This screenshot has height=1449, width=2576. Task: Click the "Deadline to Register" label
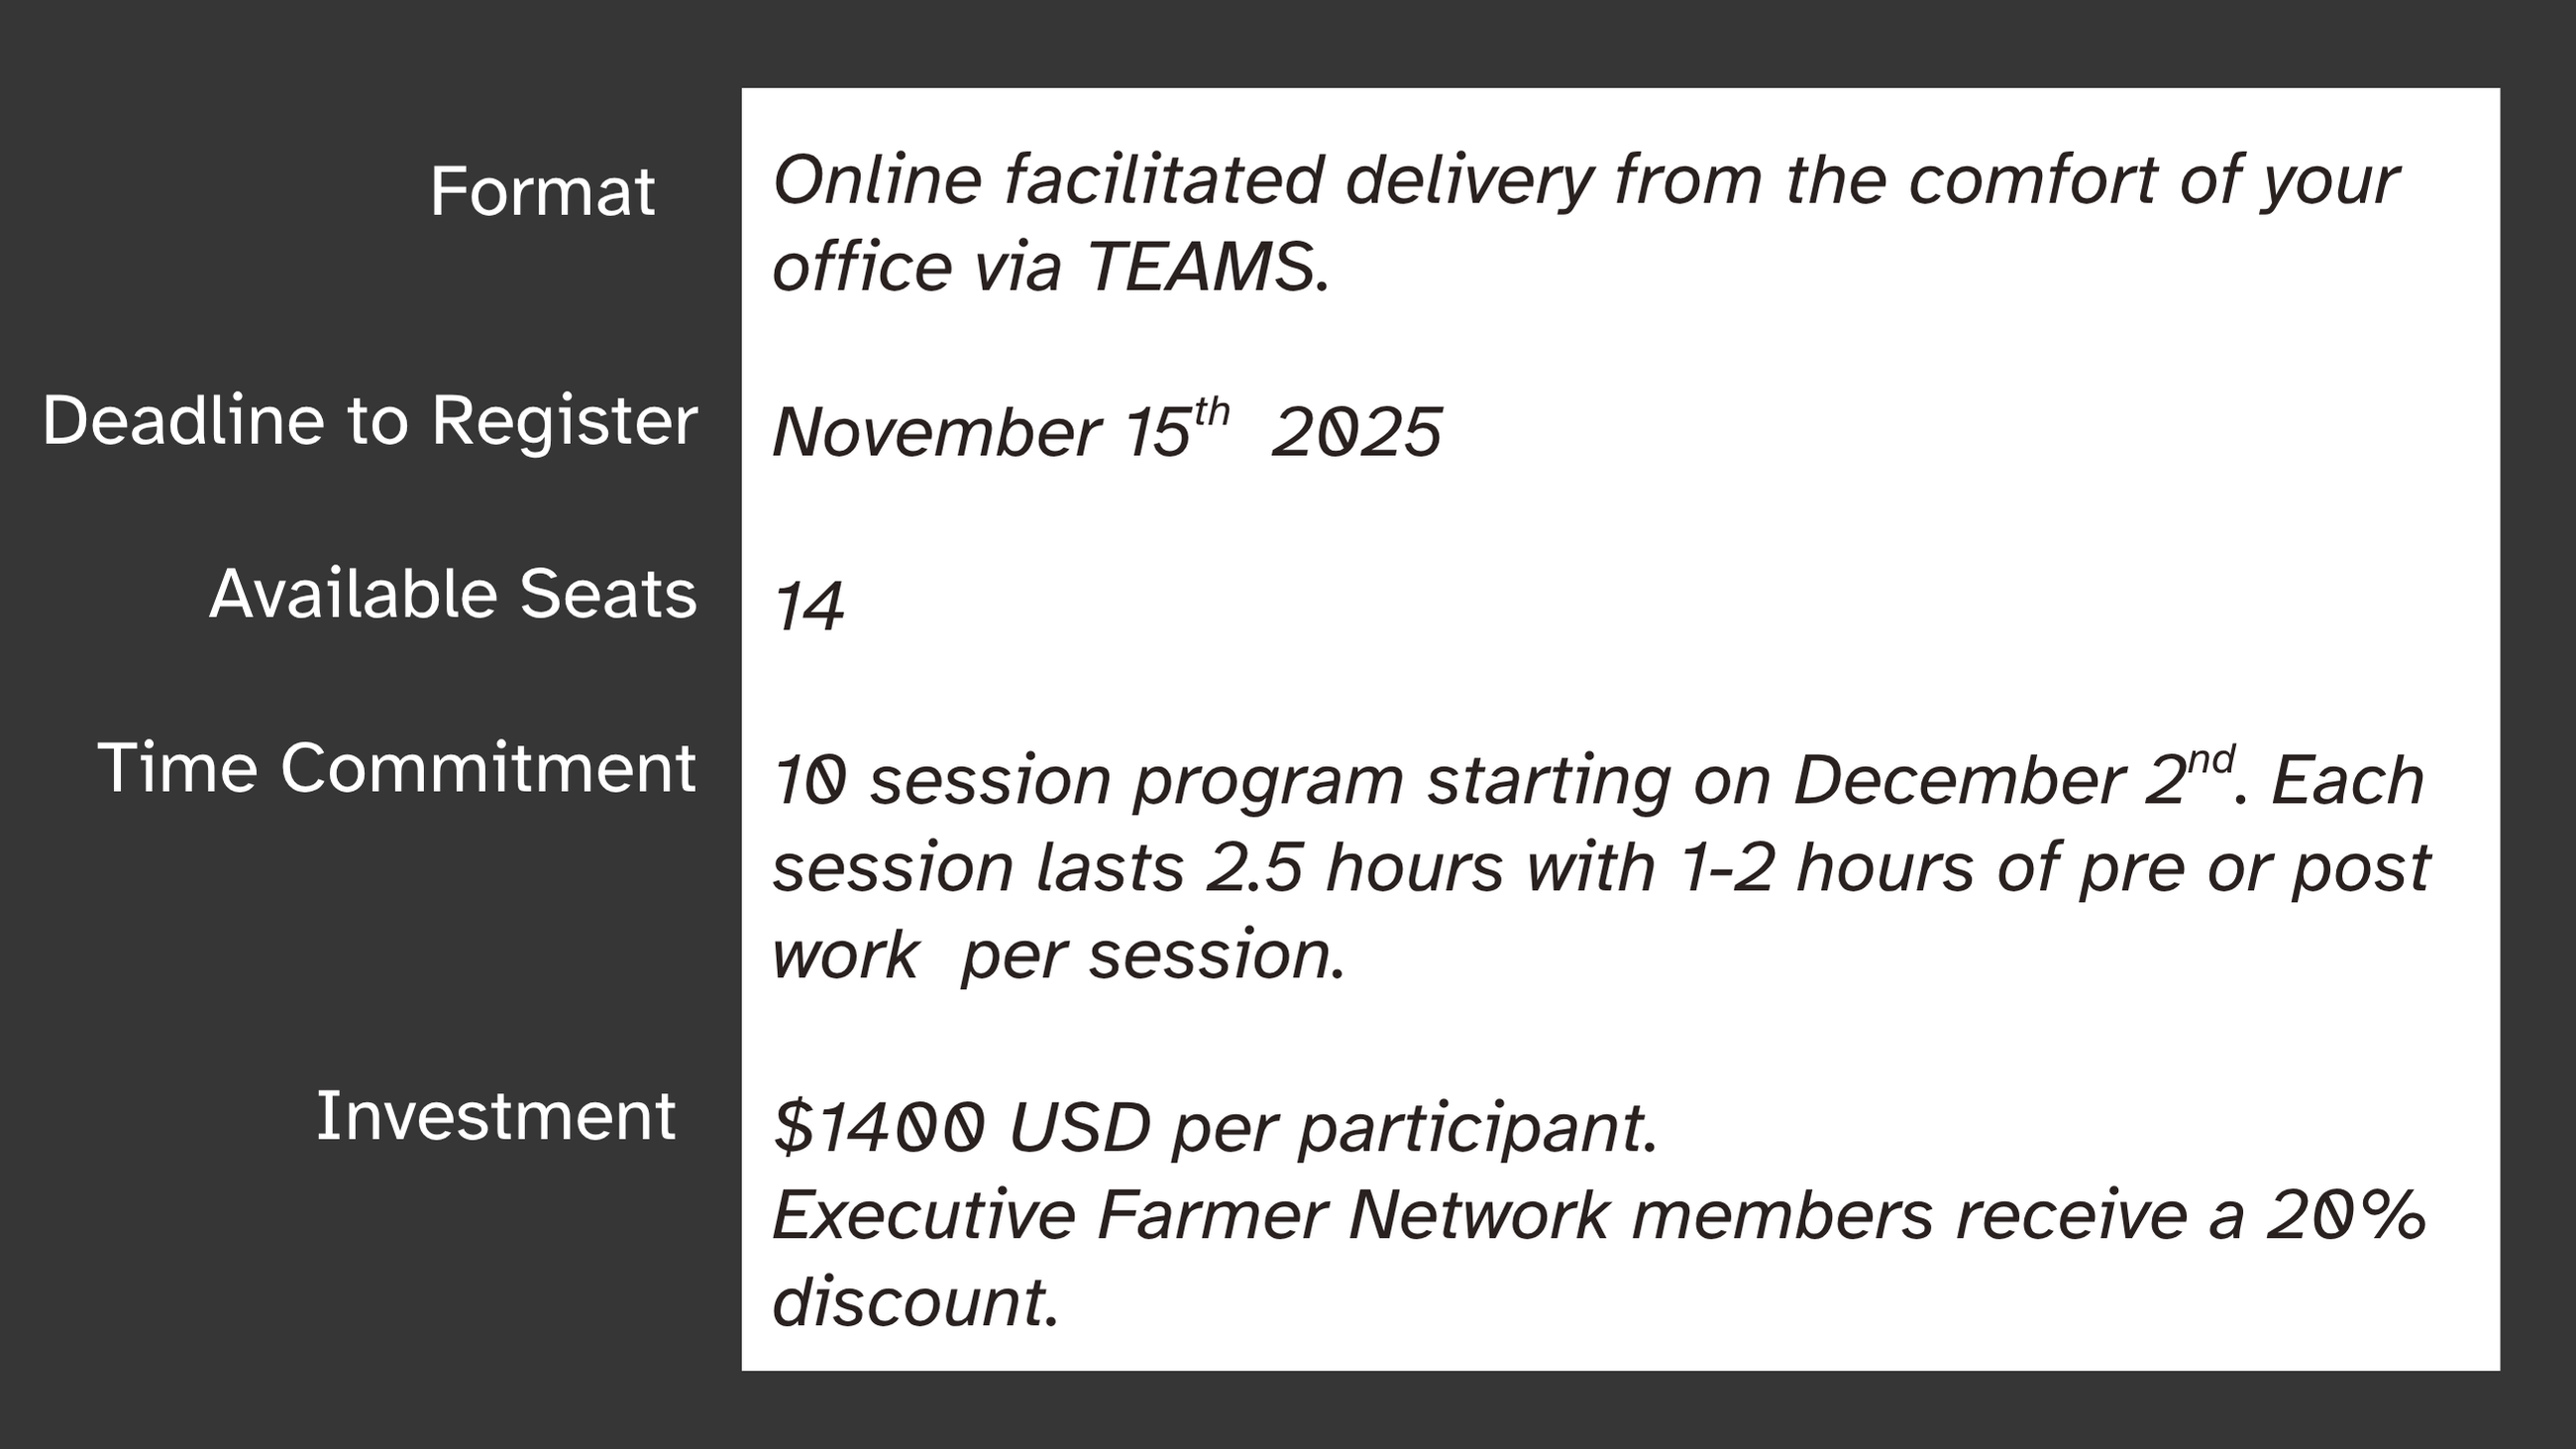(x=370, y=420)
